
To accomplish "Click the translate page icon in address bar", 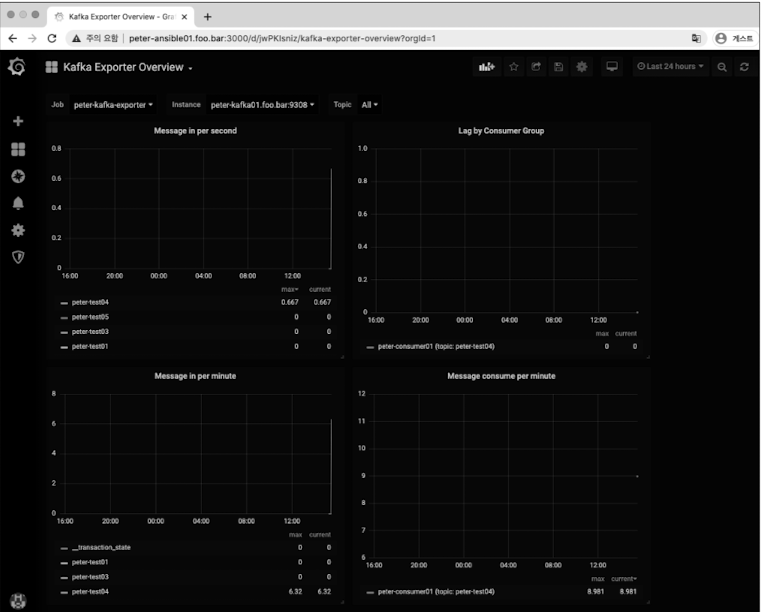I will (x=696, y=38).
